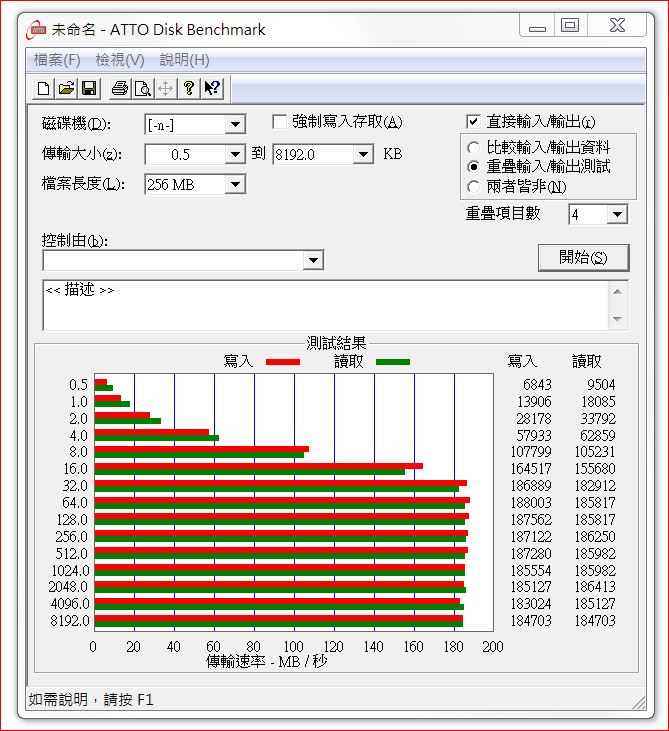Click the yellow question mark About icon
This screenshot has height=731, width=669.
189,88
